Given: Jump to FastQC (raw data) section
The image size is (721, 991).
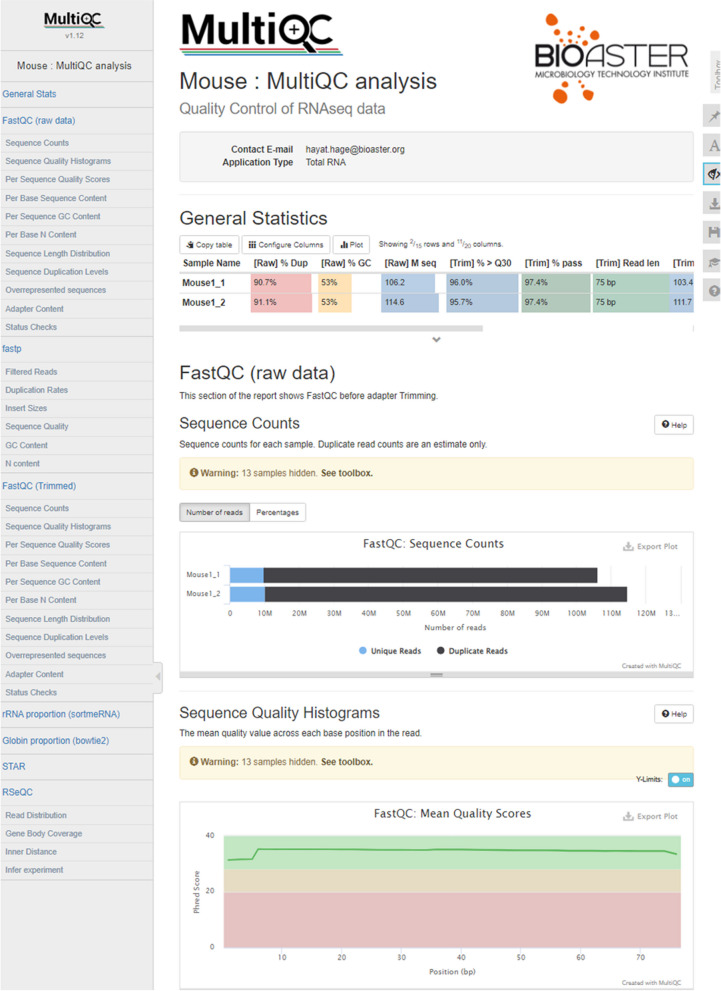Looking at the screenshot, I should tap(39, 121).
